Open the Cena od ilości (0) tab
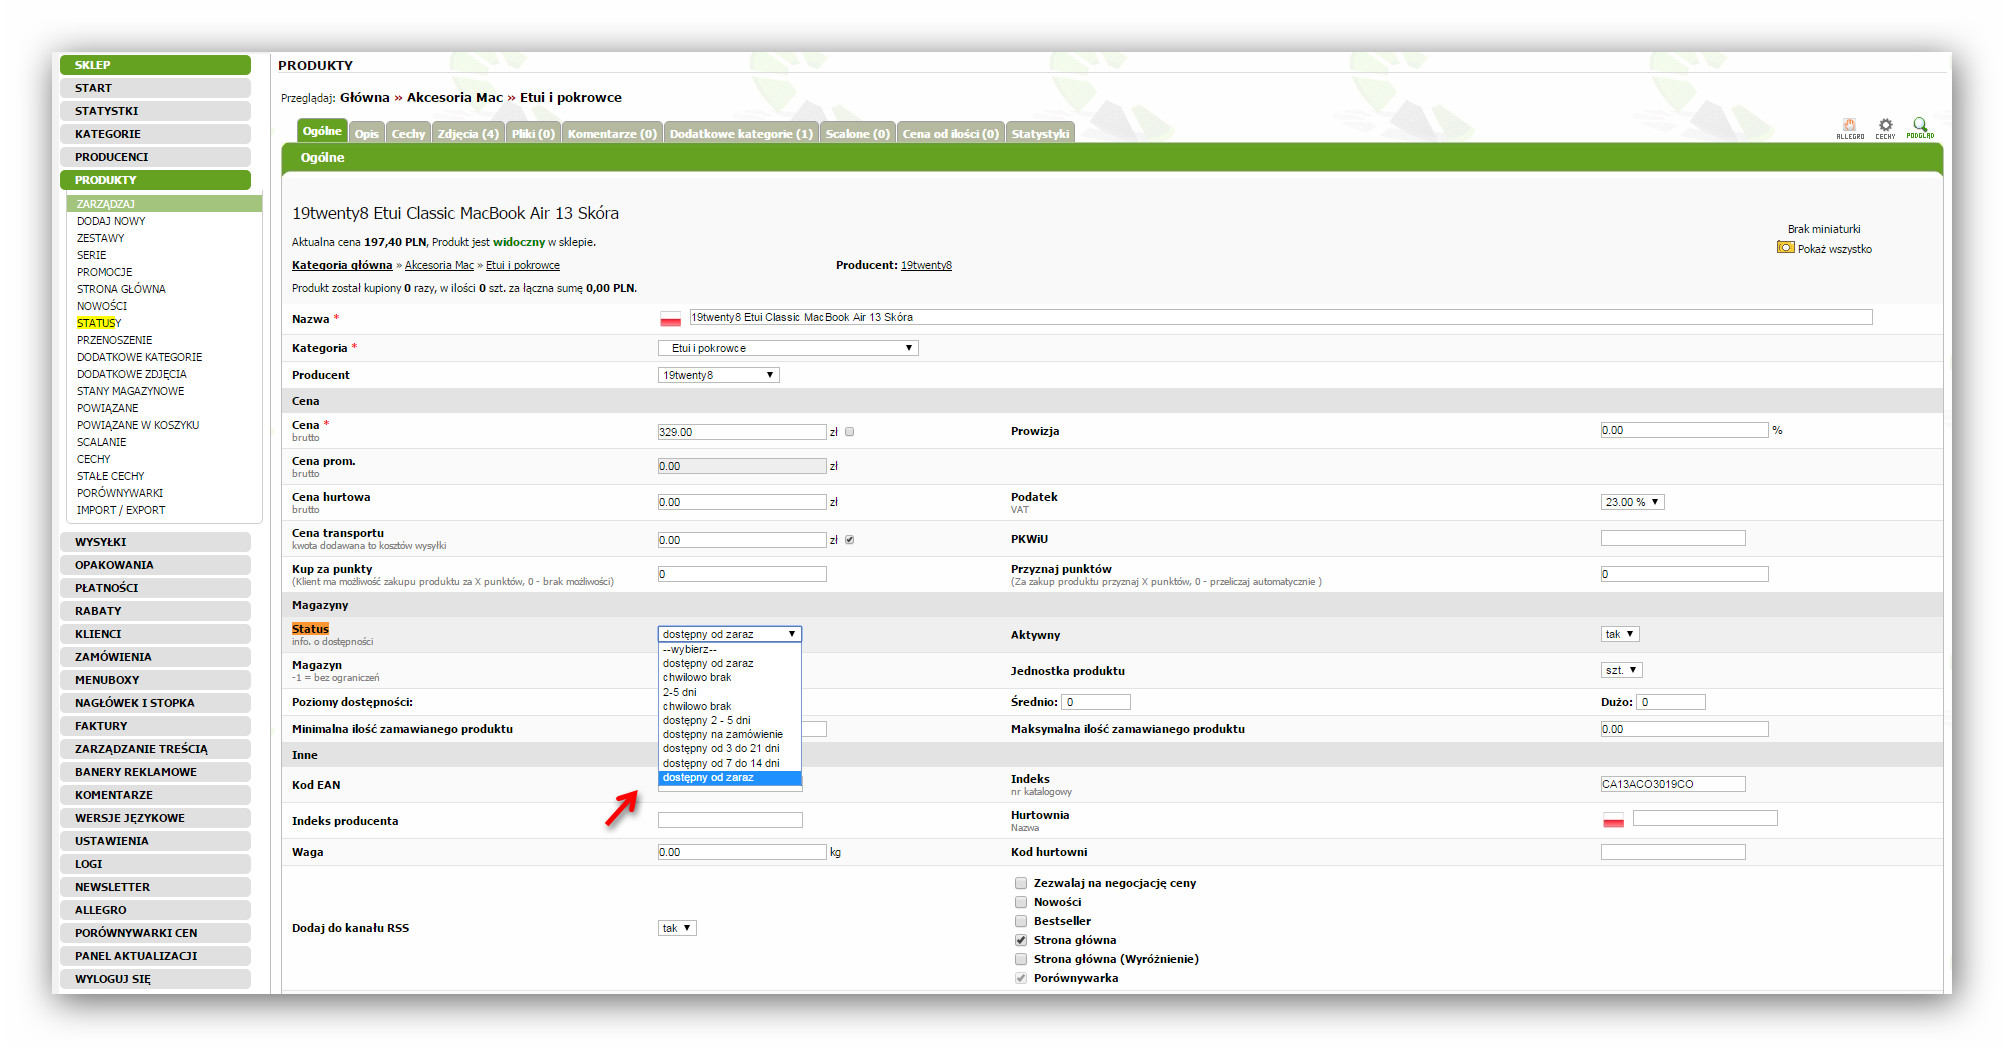2004x1046 pixels. [950, 133]
